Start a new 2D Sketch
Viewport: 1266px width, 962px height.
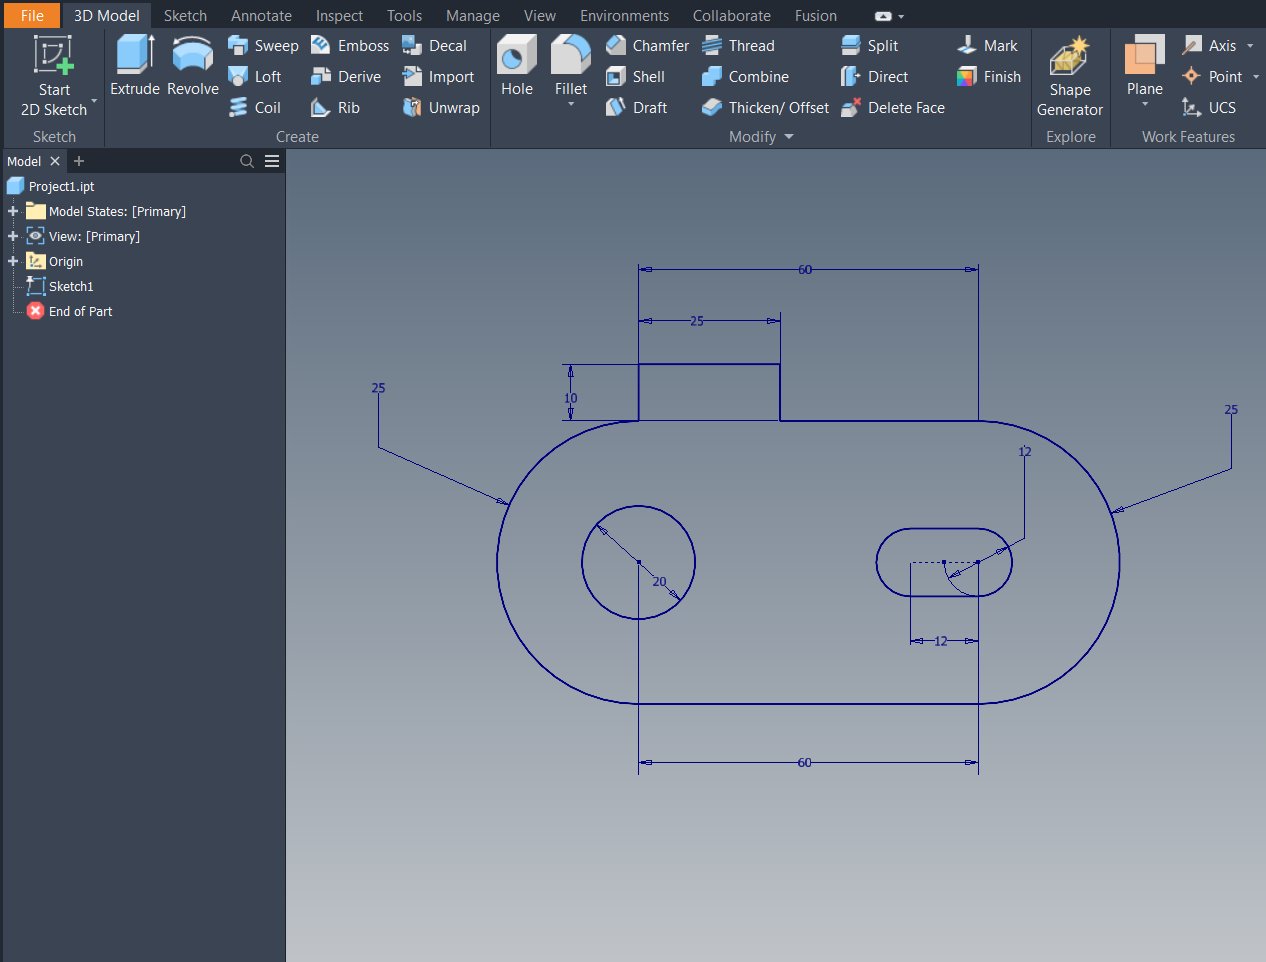[x=54, y=76]
